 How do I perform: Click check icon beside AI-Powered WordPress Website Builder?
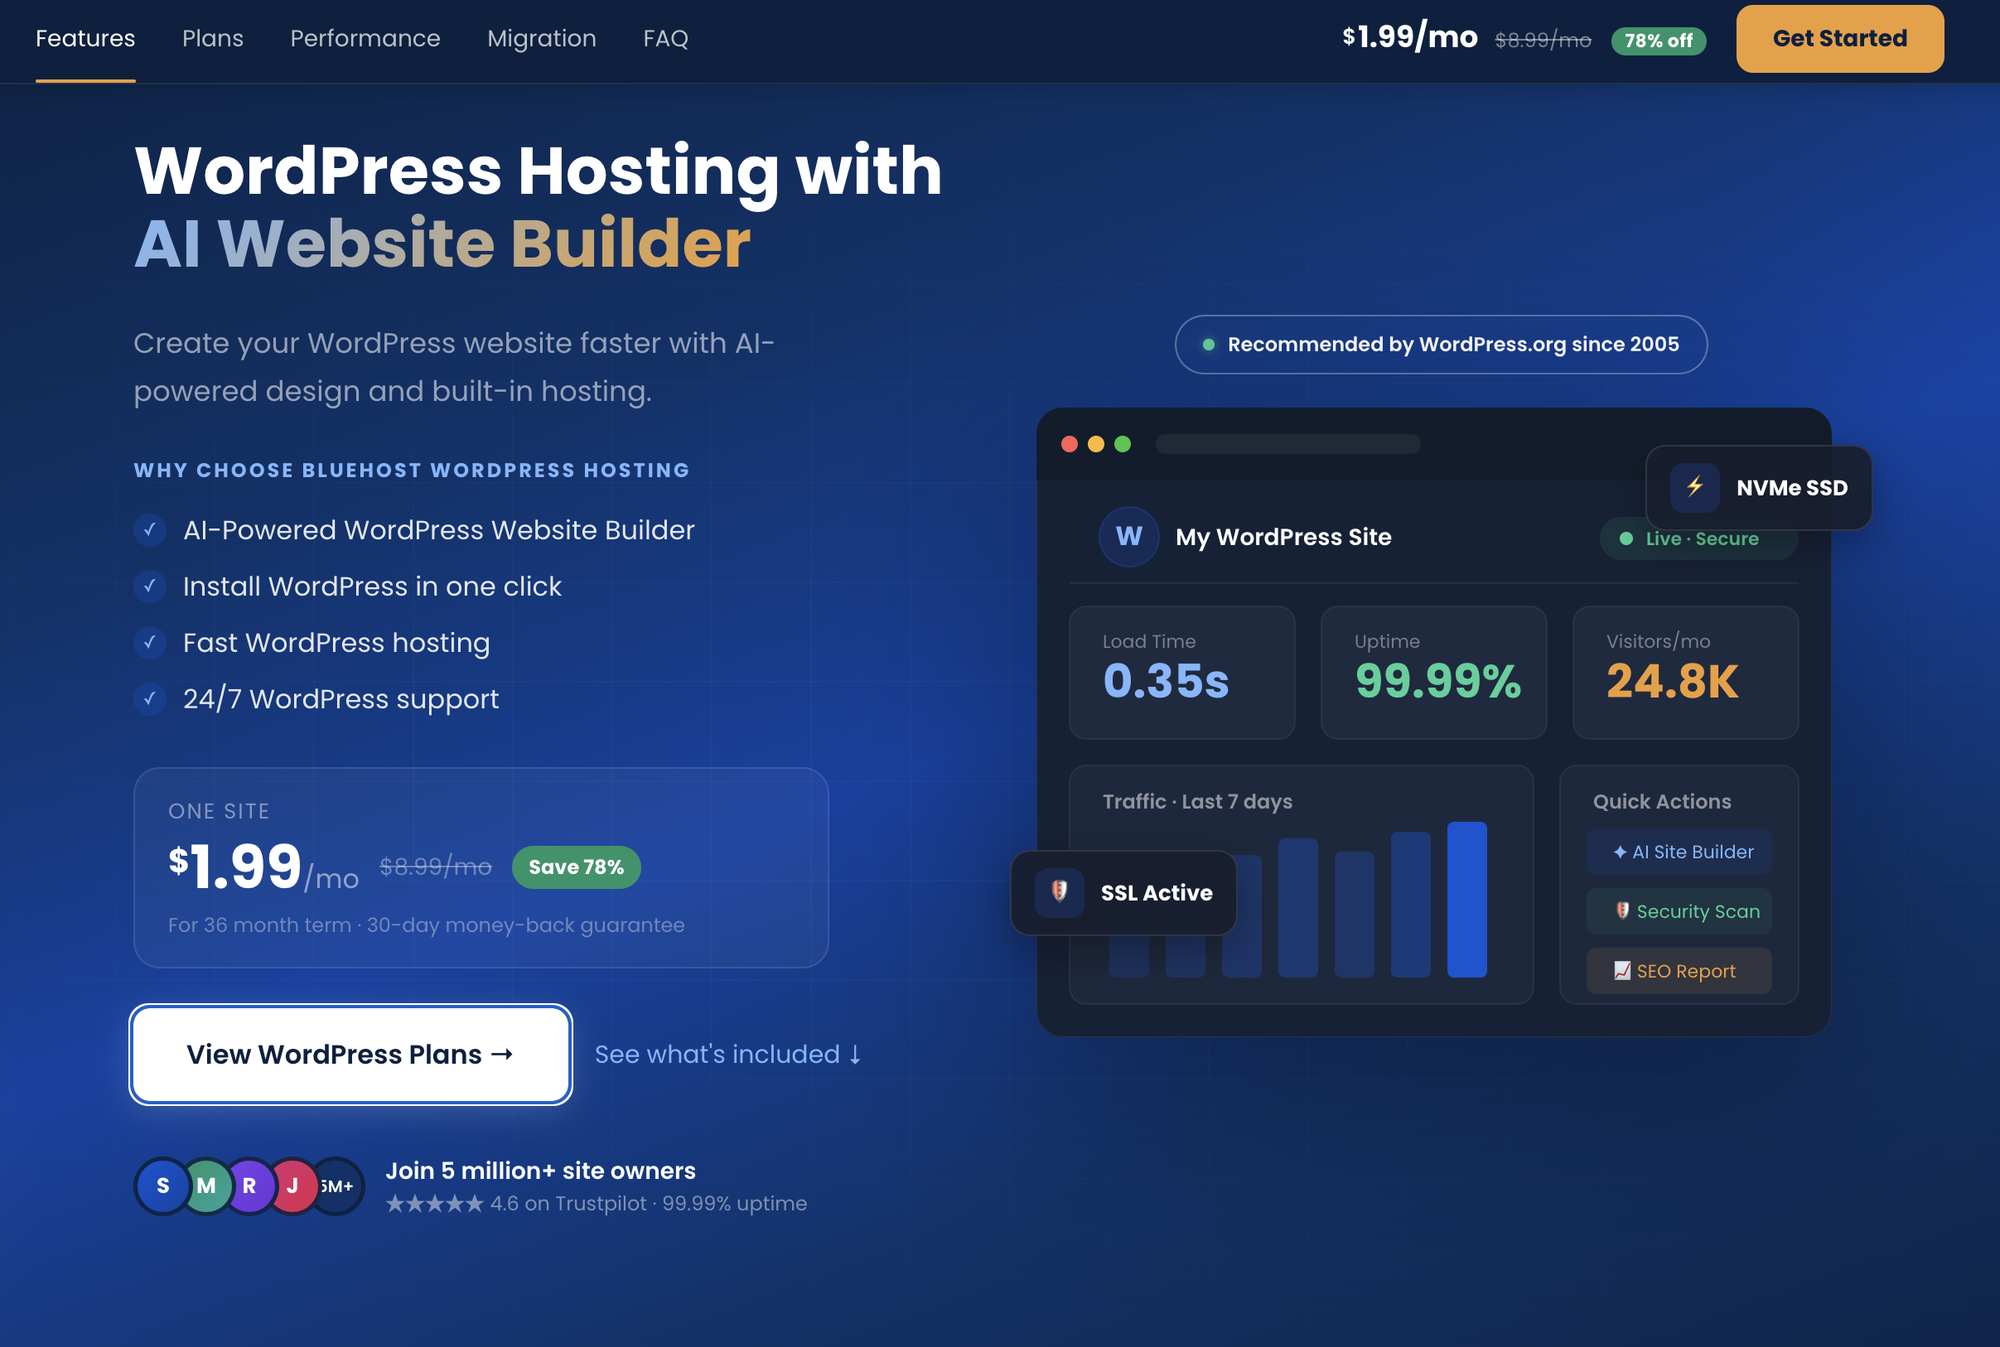pyautogui.click(x=150, y=530)
